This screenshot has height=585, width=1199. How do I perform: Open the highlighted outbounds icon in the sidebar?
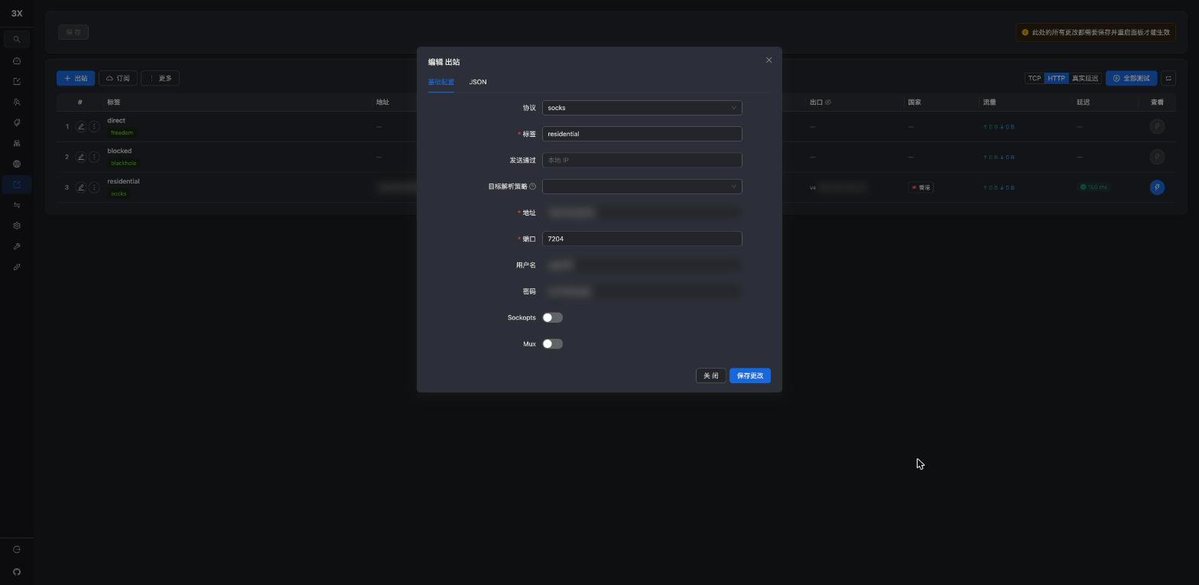17,184
